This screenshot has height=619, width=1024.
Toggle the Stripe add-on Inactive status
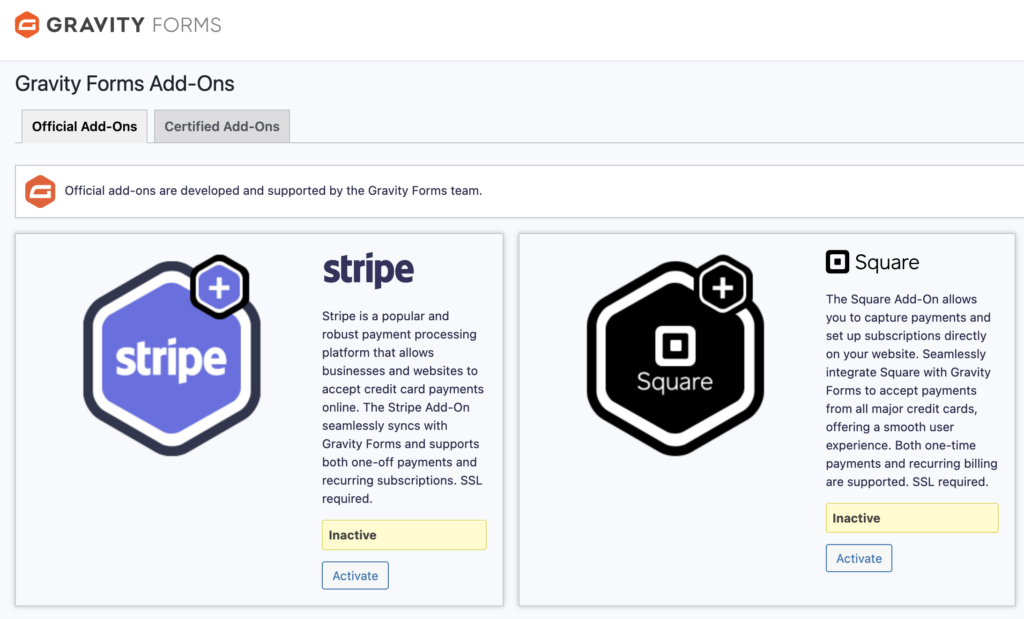click(403, 534)
